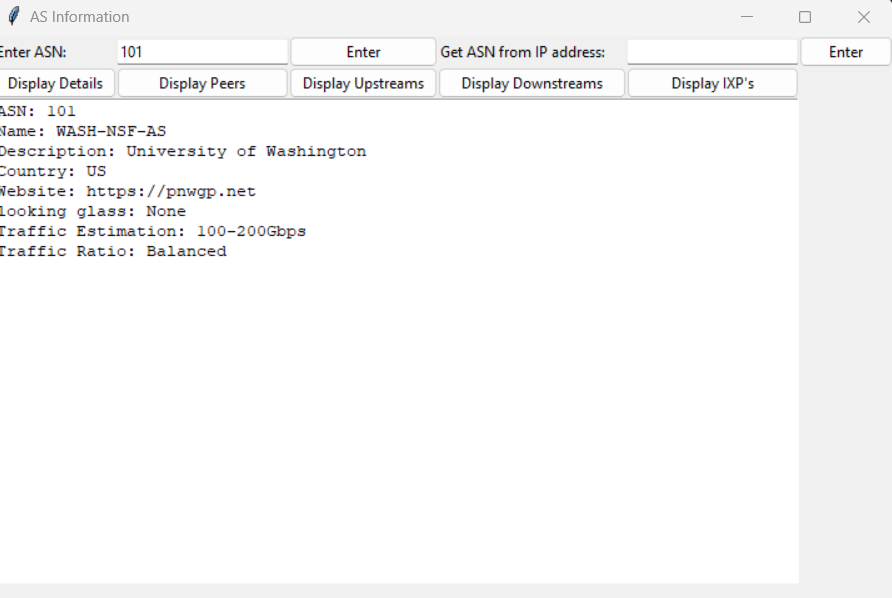Close the AS Information window

point(864,17)
